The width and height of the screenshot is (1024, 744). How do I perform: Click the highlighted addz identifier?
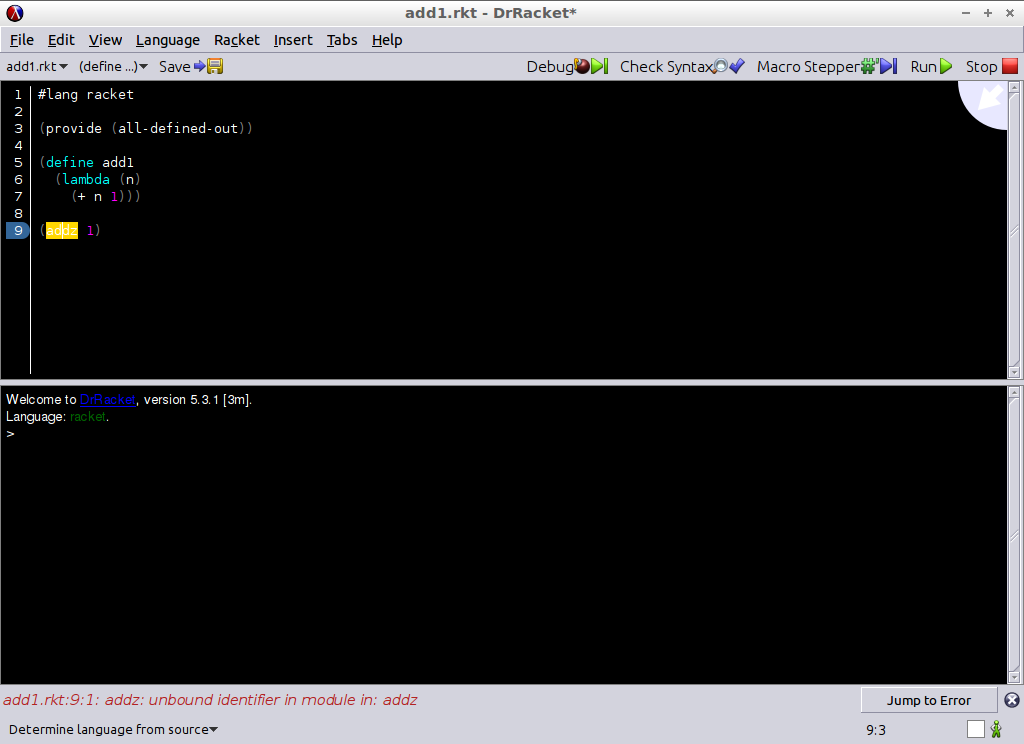coord(62,230)
